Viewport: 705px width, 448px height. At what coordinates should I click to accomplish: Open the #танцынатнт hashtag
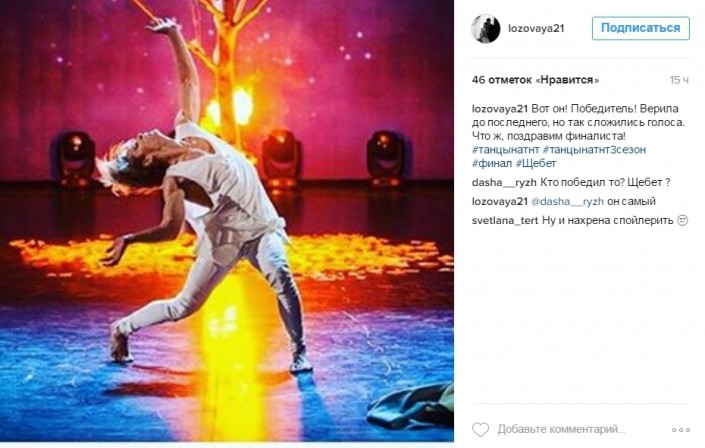pos(505,149)
